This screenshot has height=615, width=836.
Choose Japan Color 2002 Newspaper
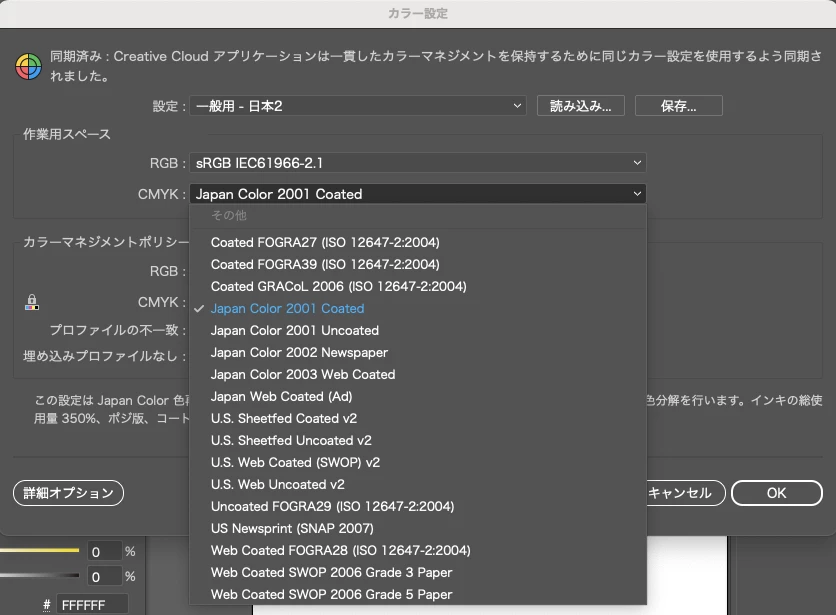pos(418,352)
